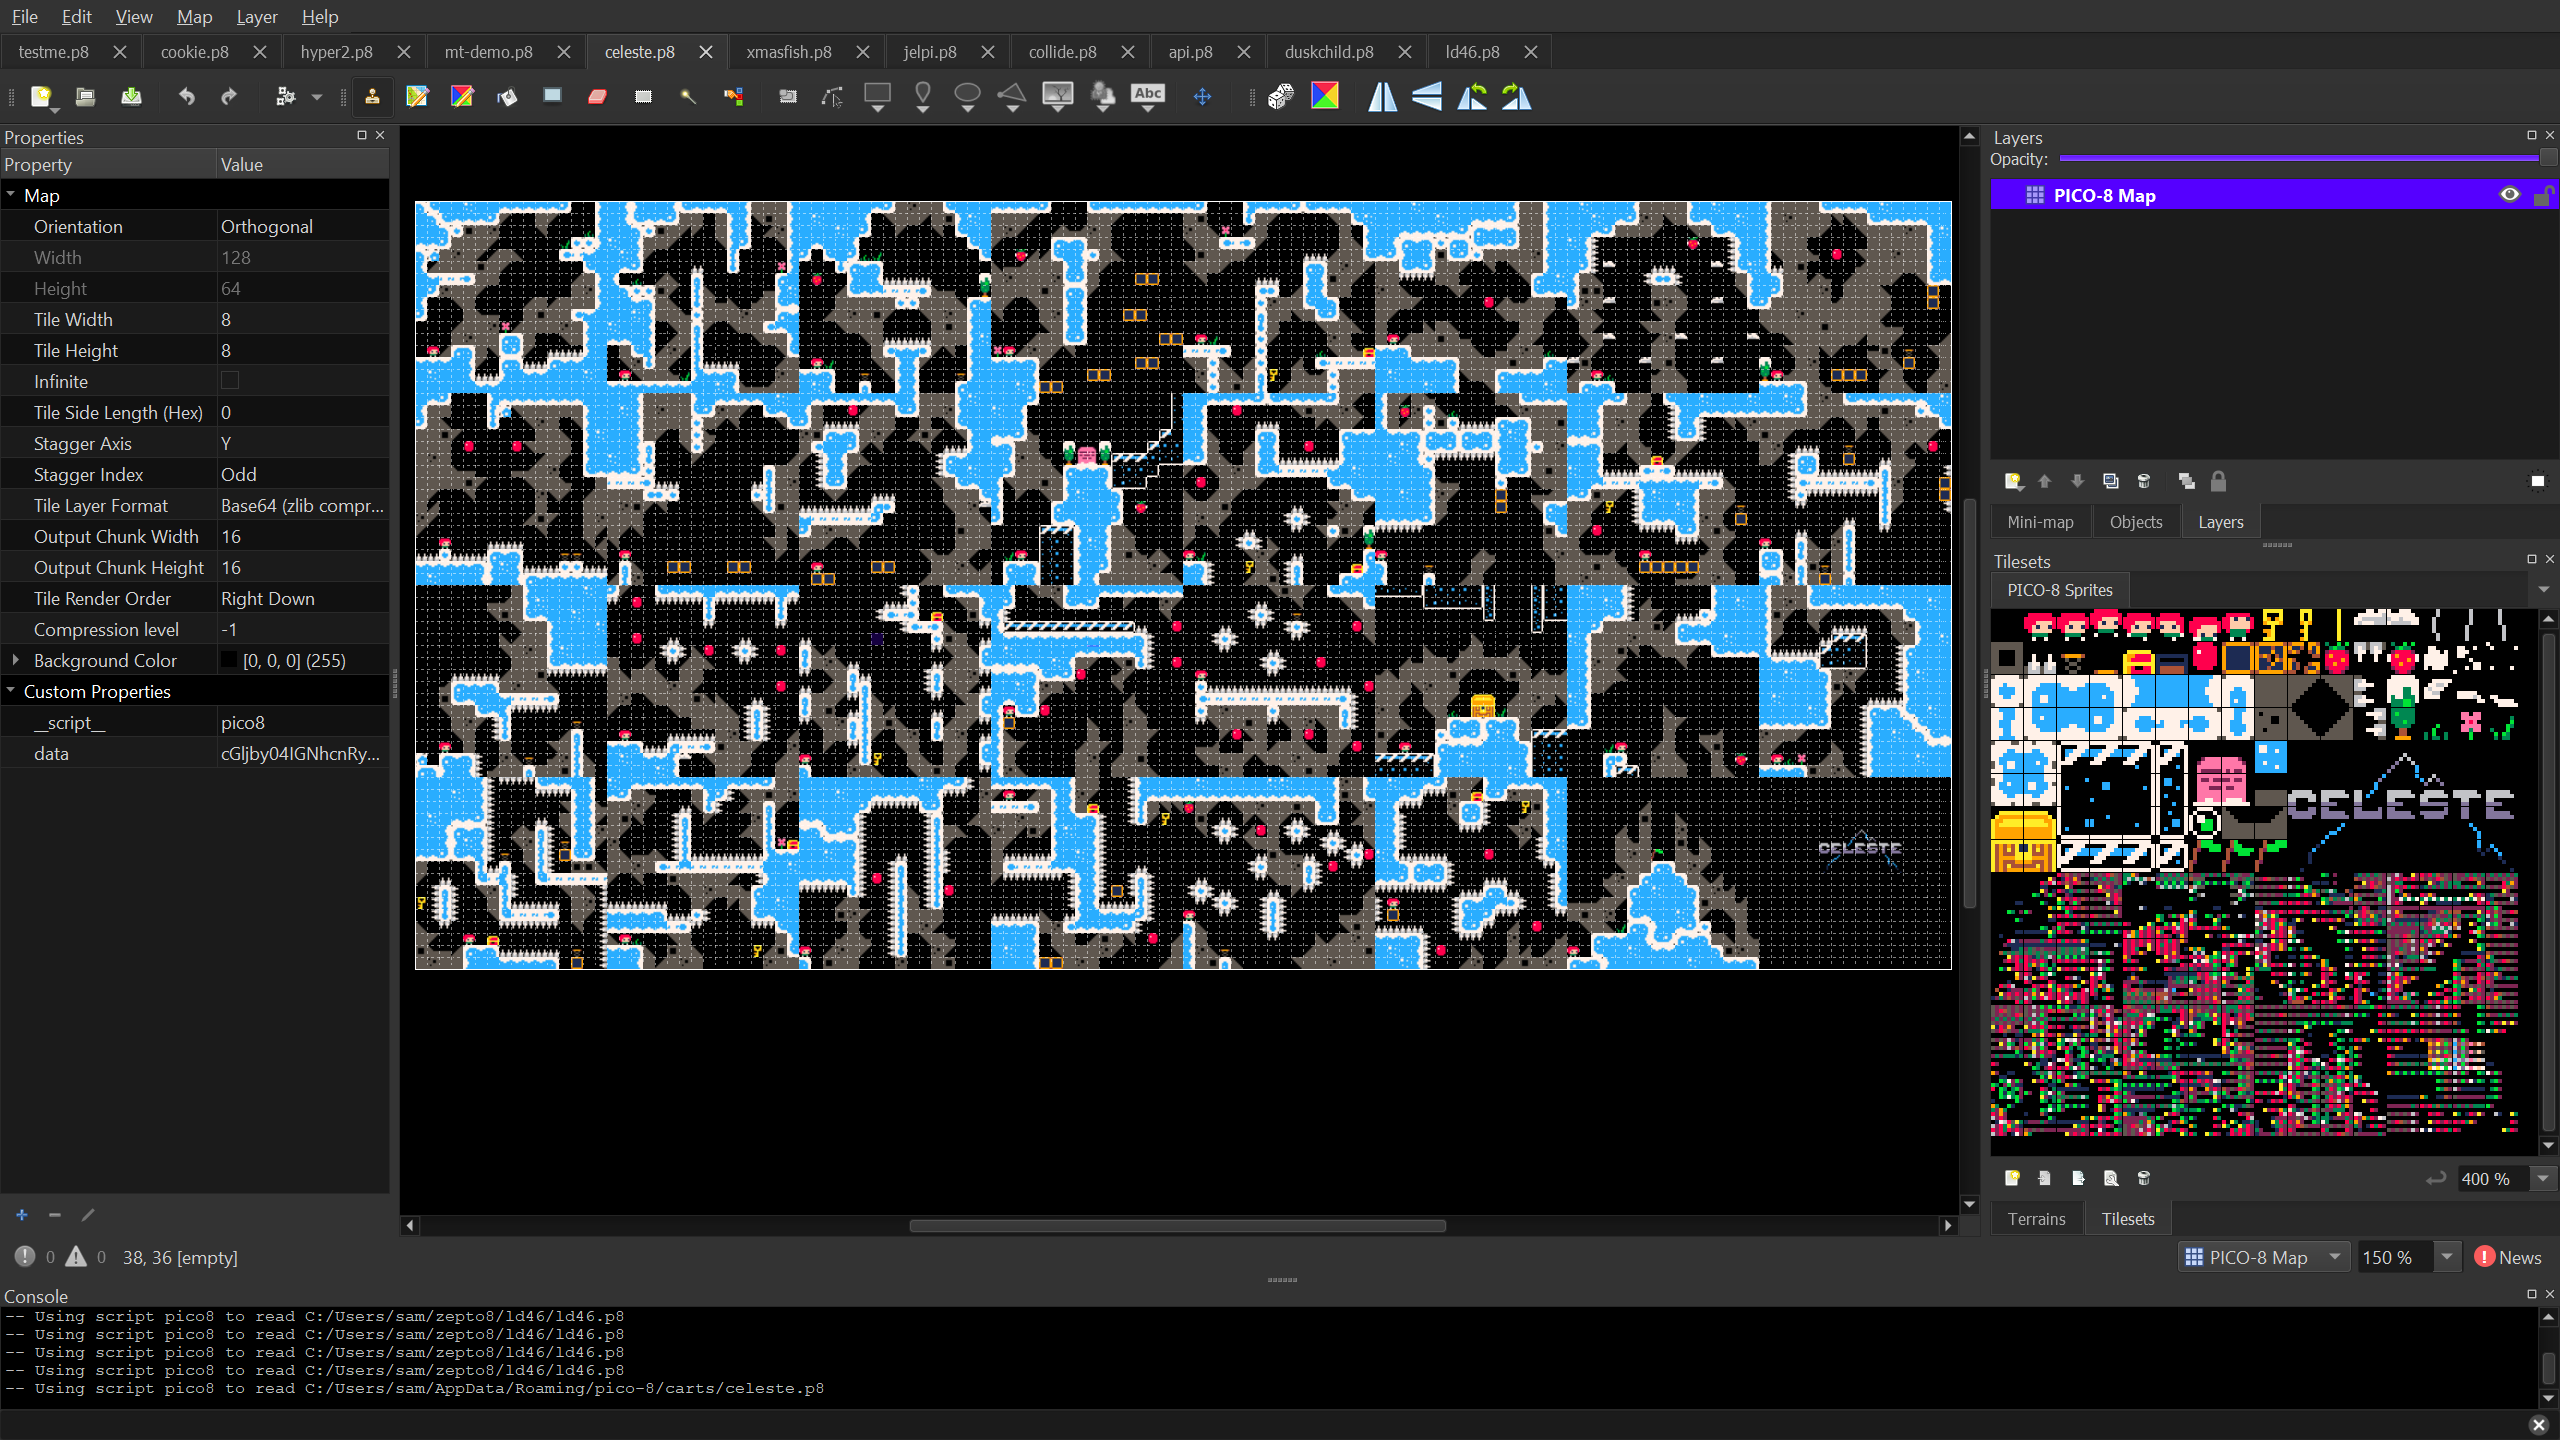
Task: Open the map zoom 150 % dropdown
Action: pos(2446,1257)
